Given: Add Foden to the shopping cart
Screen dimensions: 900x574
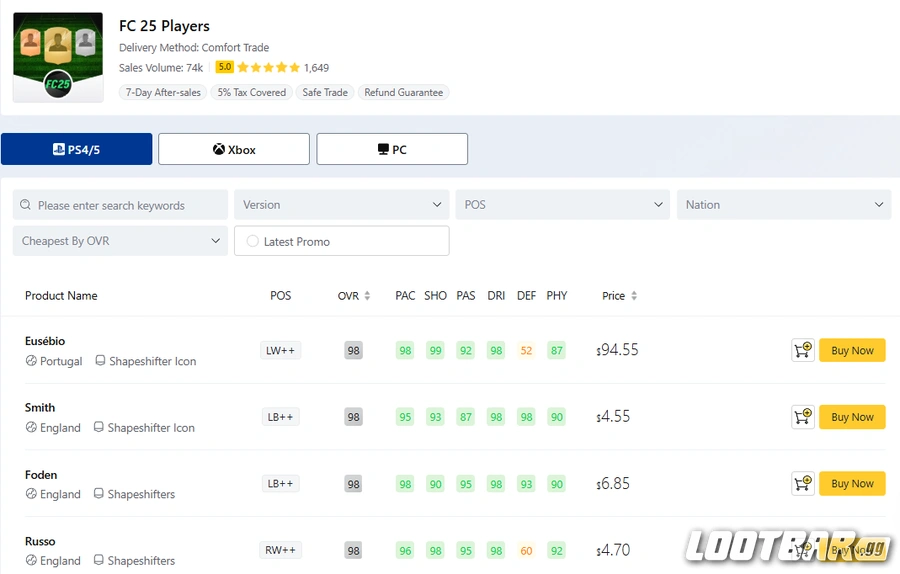Looking at the screenshot, I should click(x=802, y=484).
